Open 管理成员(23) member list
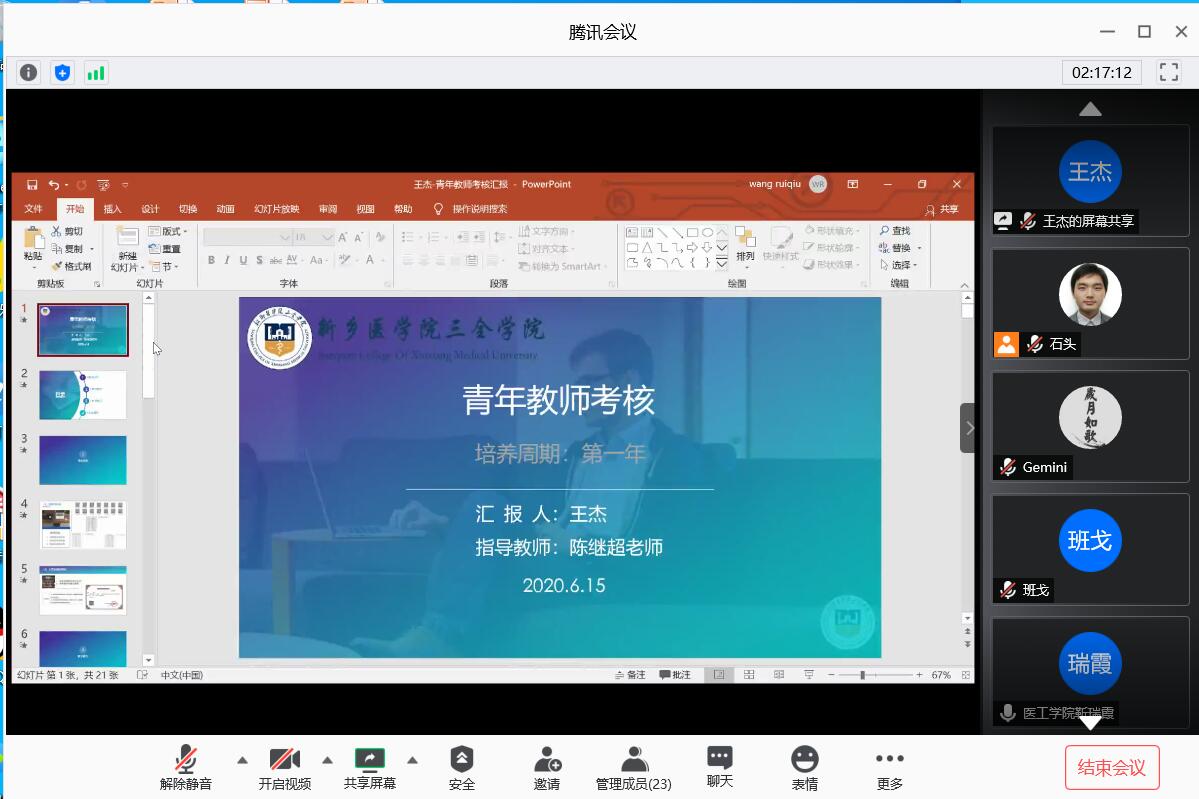 pyautogui.click(x=633, y=767)
